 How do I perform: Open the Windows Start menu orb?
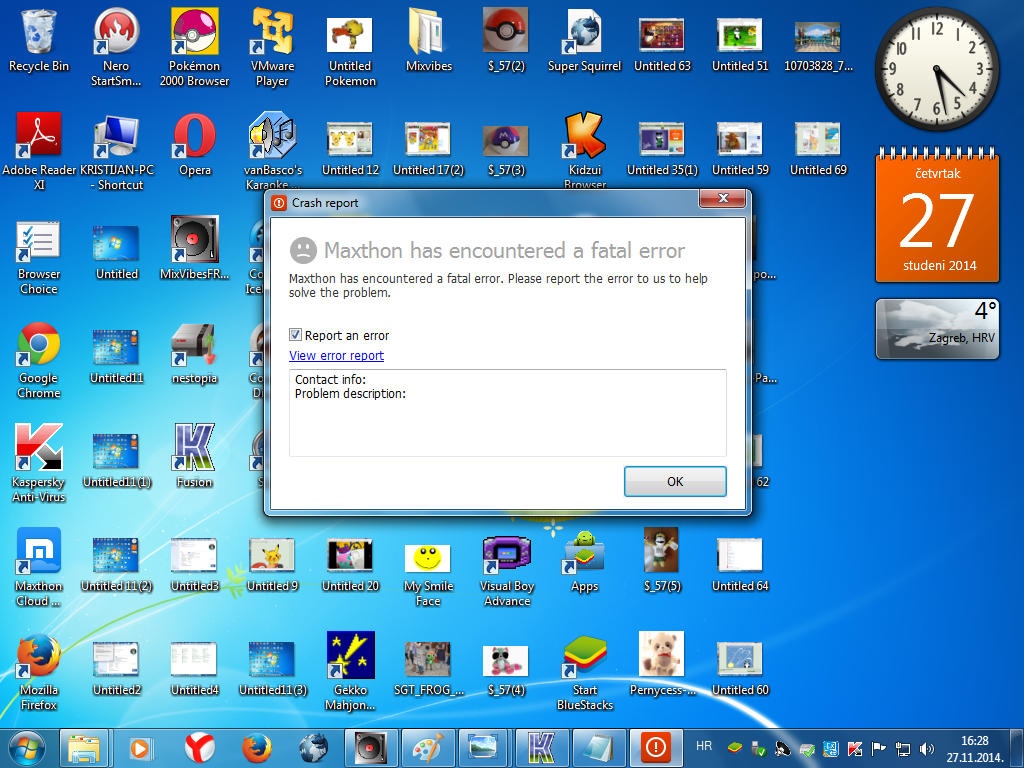pos(27,748)
